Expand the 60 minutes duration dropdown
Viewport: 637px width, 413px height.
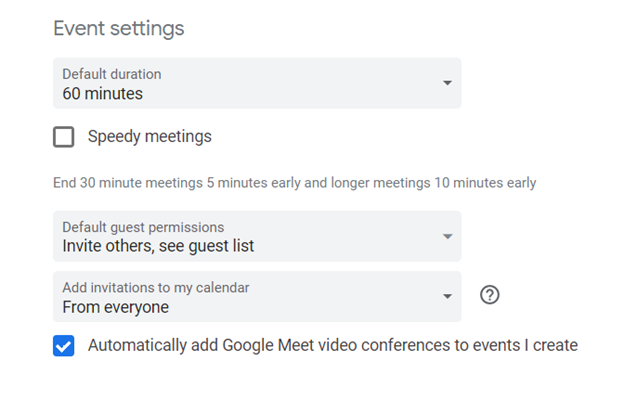pyautogui.click(x=257, y=83)
